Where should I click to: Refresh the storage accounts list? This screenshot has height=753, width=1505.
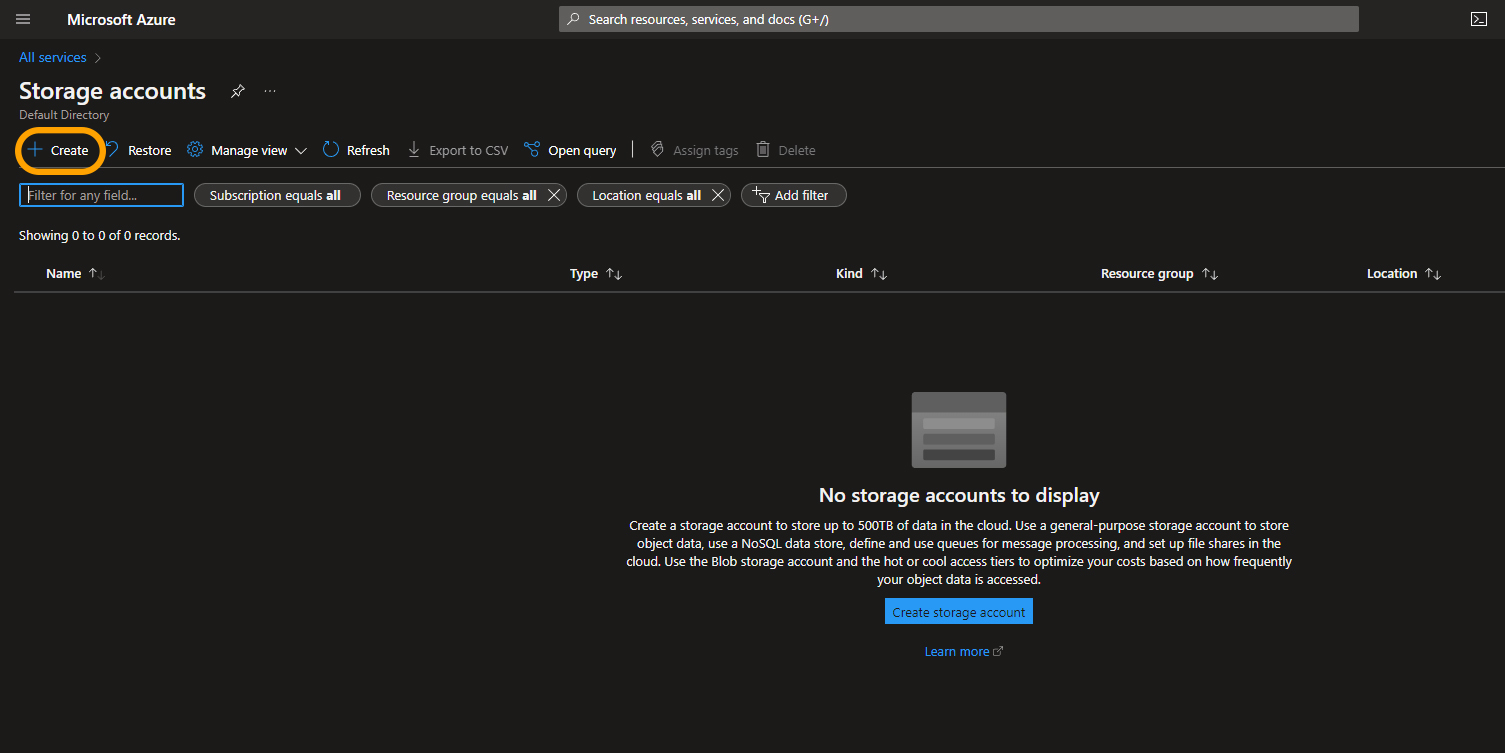click(x=357, y=150)
